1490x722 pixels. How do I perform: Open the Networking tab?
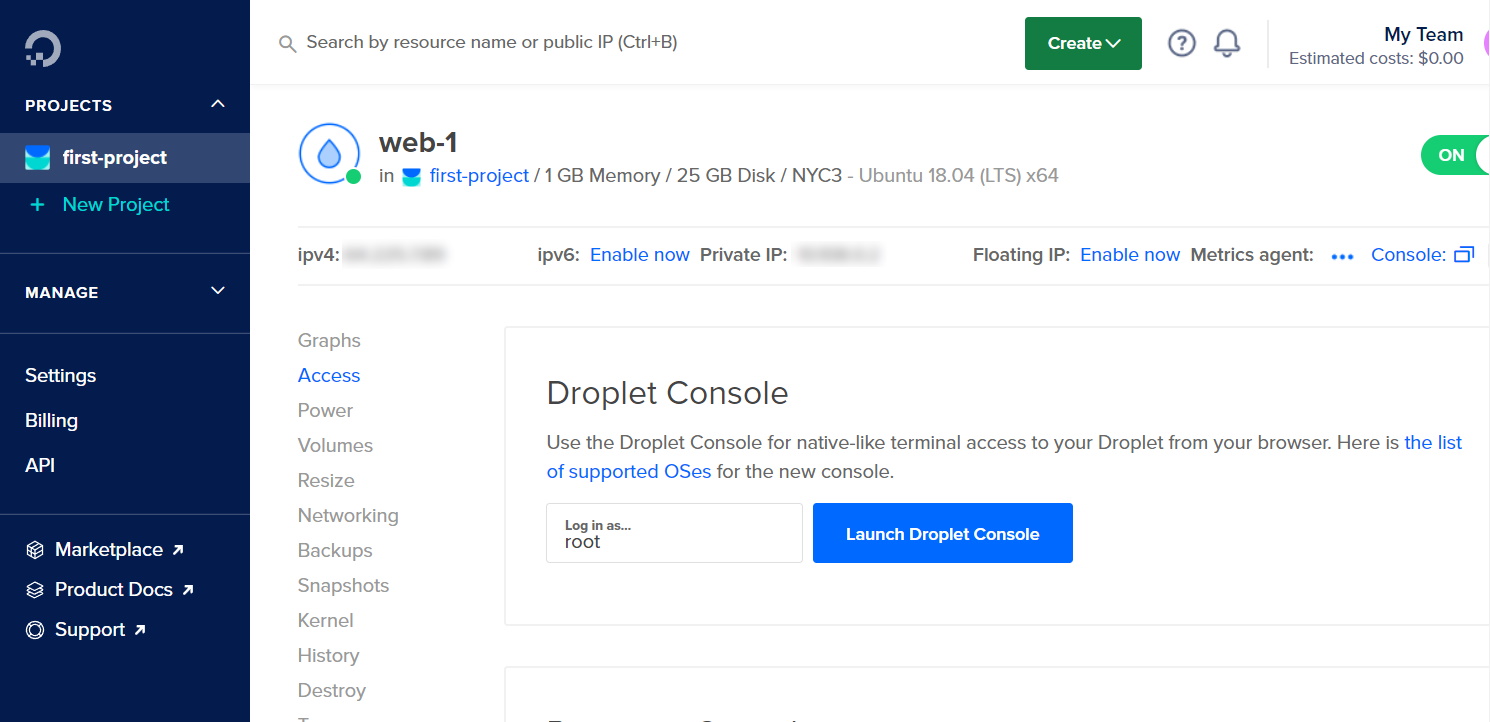[348, 516]
